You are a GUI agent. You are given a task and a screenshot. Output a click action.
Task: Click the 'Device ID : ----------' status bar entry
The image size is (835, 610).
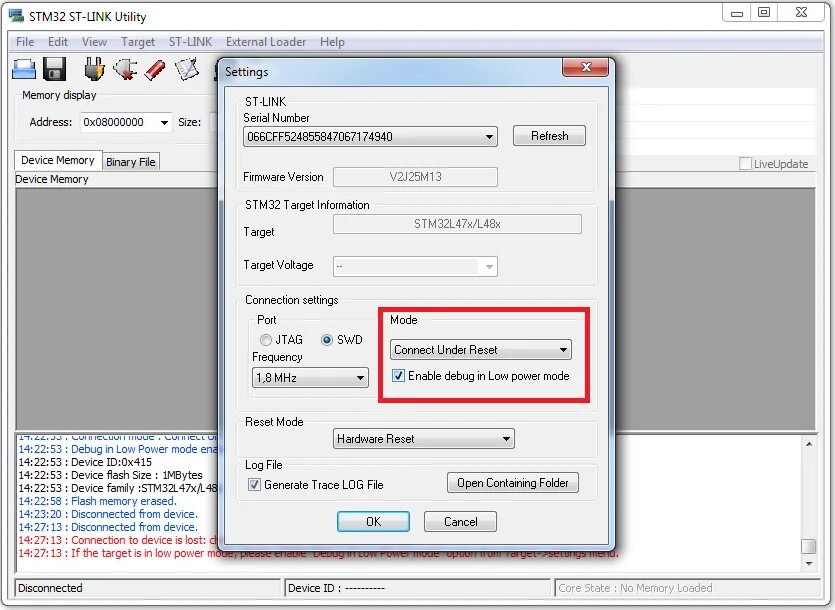[336, 588]
